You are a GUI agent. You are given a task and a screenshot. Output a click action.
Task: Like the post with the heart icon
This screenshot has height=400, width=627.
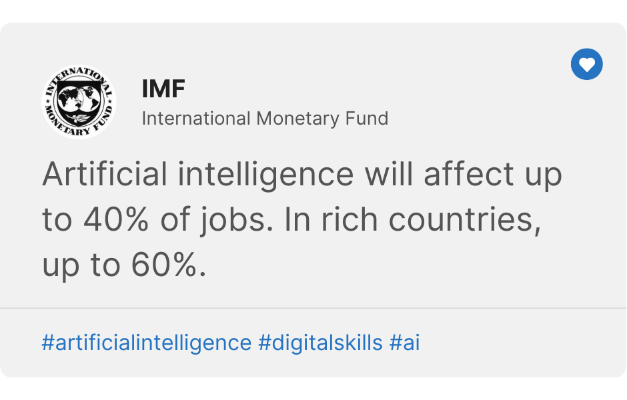coord(587,64)
